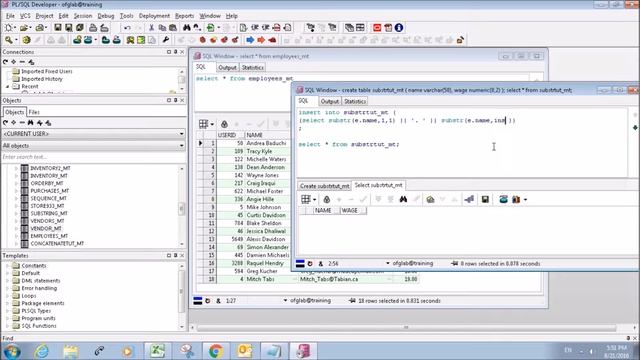Screen dimensions: 640x360
Task: Click the Copy icon in main toolbar
Action: (162, 28)
